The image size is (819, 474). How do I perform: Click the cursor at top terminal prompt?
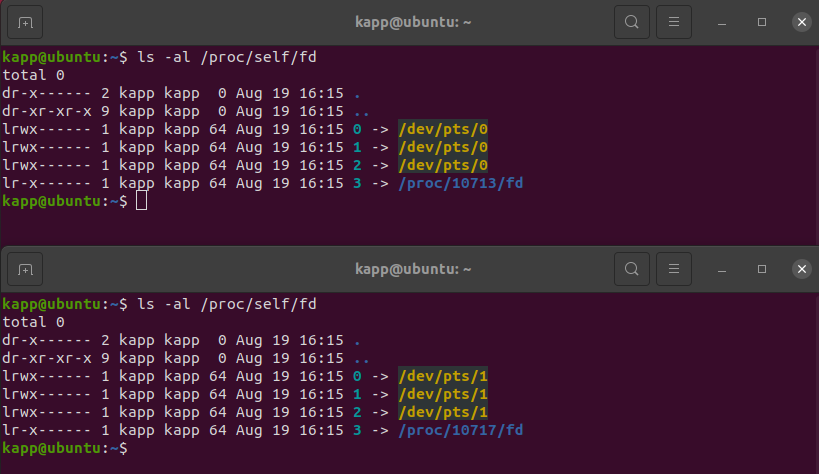tap(141, 201)
